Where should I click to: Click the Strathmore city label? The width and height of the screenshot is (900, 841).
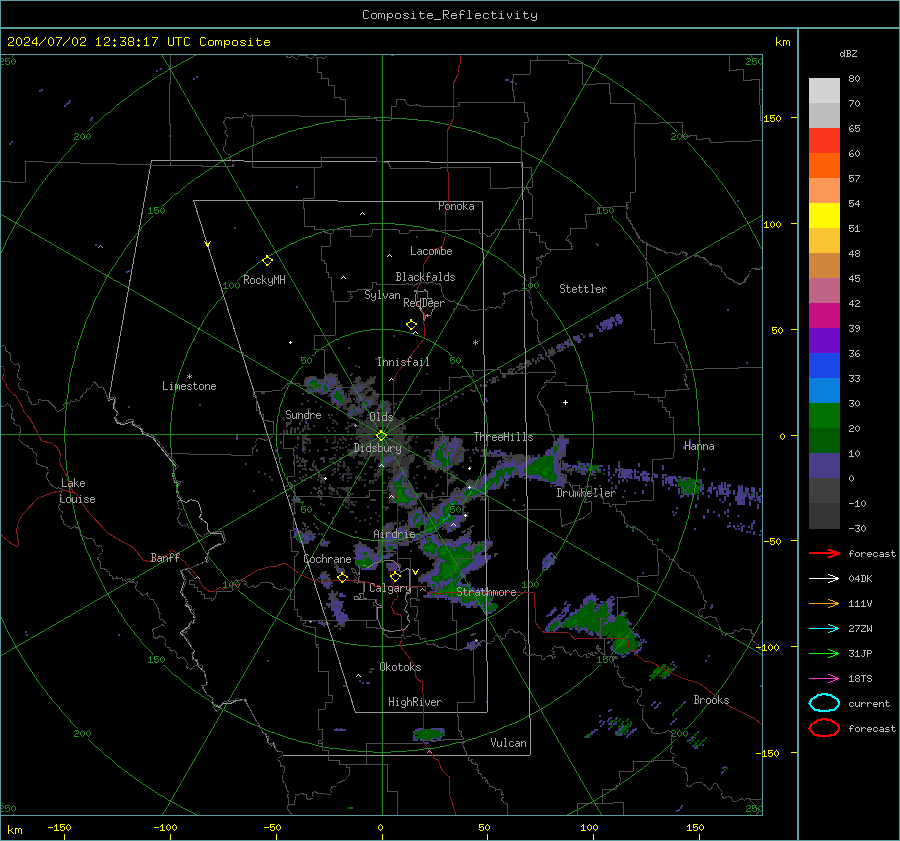[486, 592]
